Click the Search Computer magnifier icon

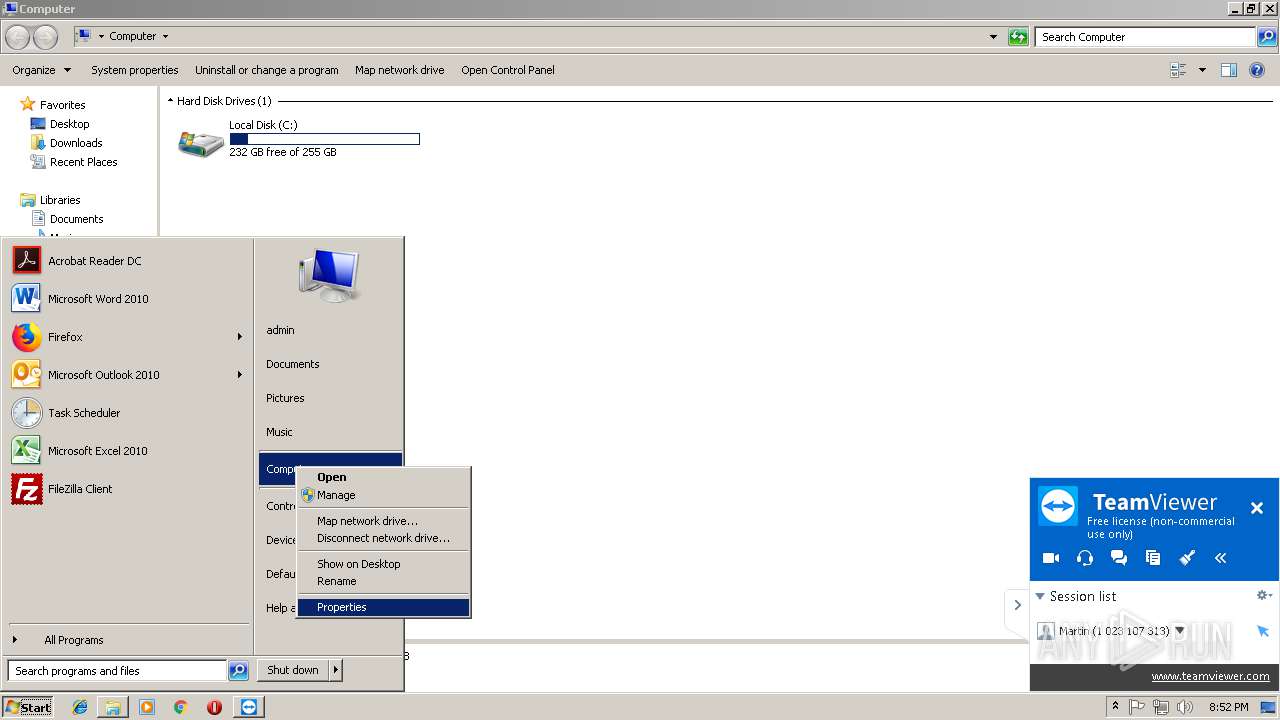pos(1266,37)
